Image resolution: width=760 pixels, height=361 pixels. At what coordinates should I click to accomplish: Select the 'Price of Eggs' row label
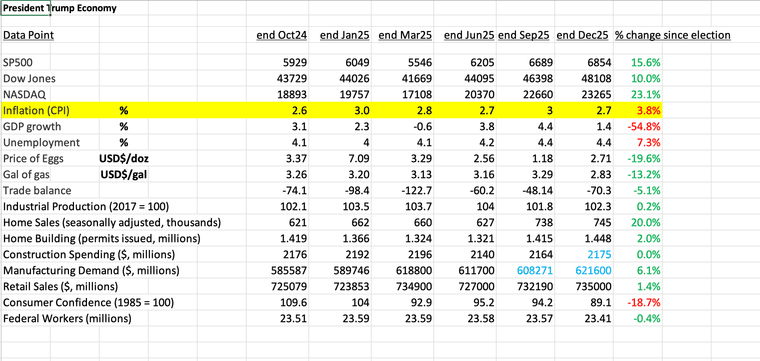click(x=33, y=158)
